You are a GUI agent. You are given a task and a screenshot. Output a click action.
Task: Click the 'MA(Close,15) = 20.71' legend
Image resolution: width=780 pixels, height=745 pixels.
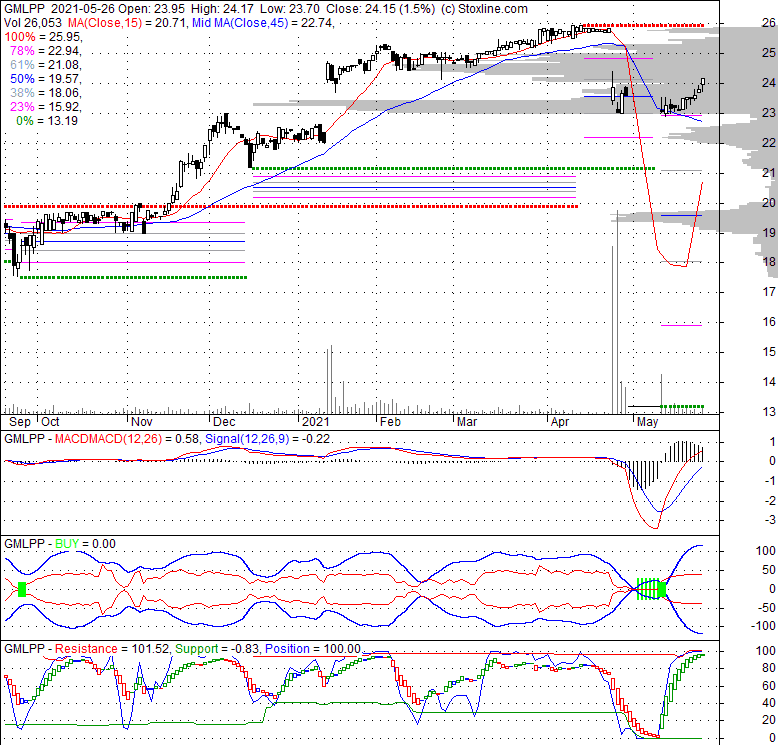point(127,23)
